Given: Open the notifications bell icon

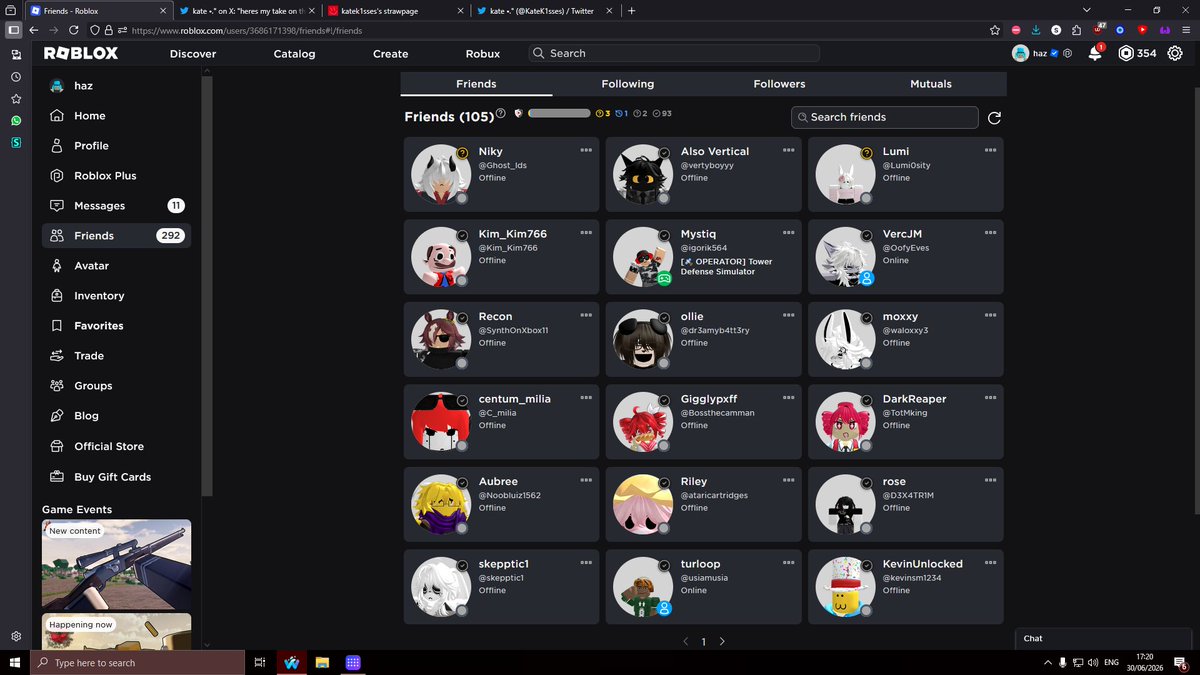Looking at the screenshot, I should [1095, 54].
